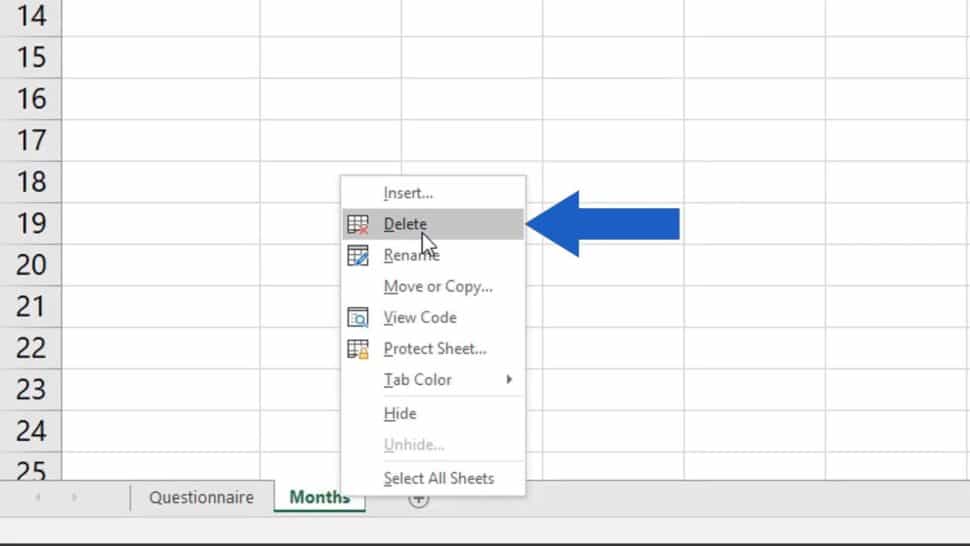The image size is (970, 546).
Task: Select View Code menu entry
Action: [433, 317]
